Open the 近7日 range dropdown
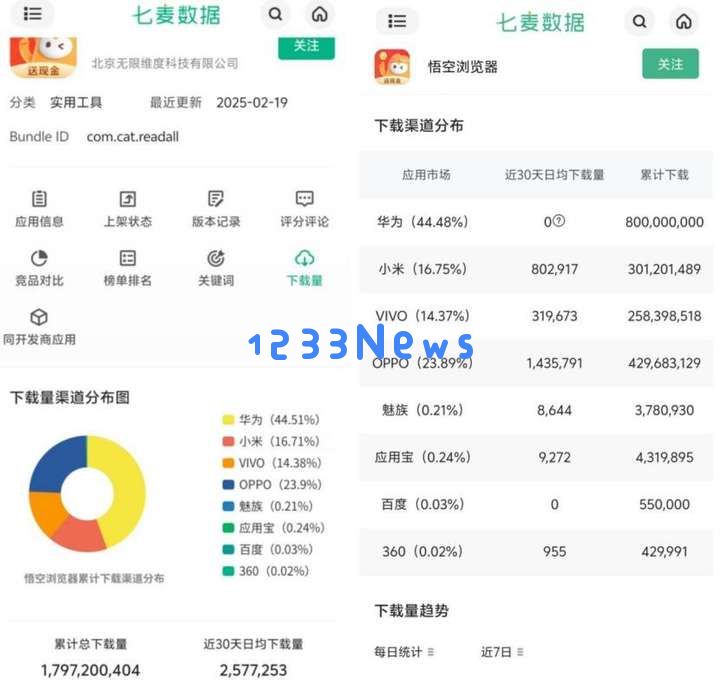The height and width of the screenshot is (685, 720). [502, 652]
